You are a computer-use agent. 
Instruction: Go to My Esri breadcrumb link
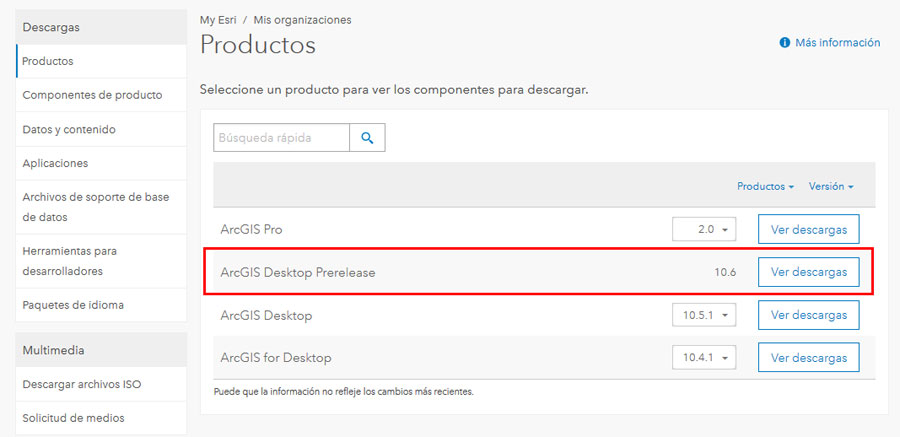pos(218,20)
